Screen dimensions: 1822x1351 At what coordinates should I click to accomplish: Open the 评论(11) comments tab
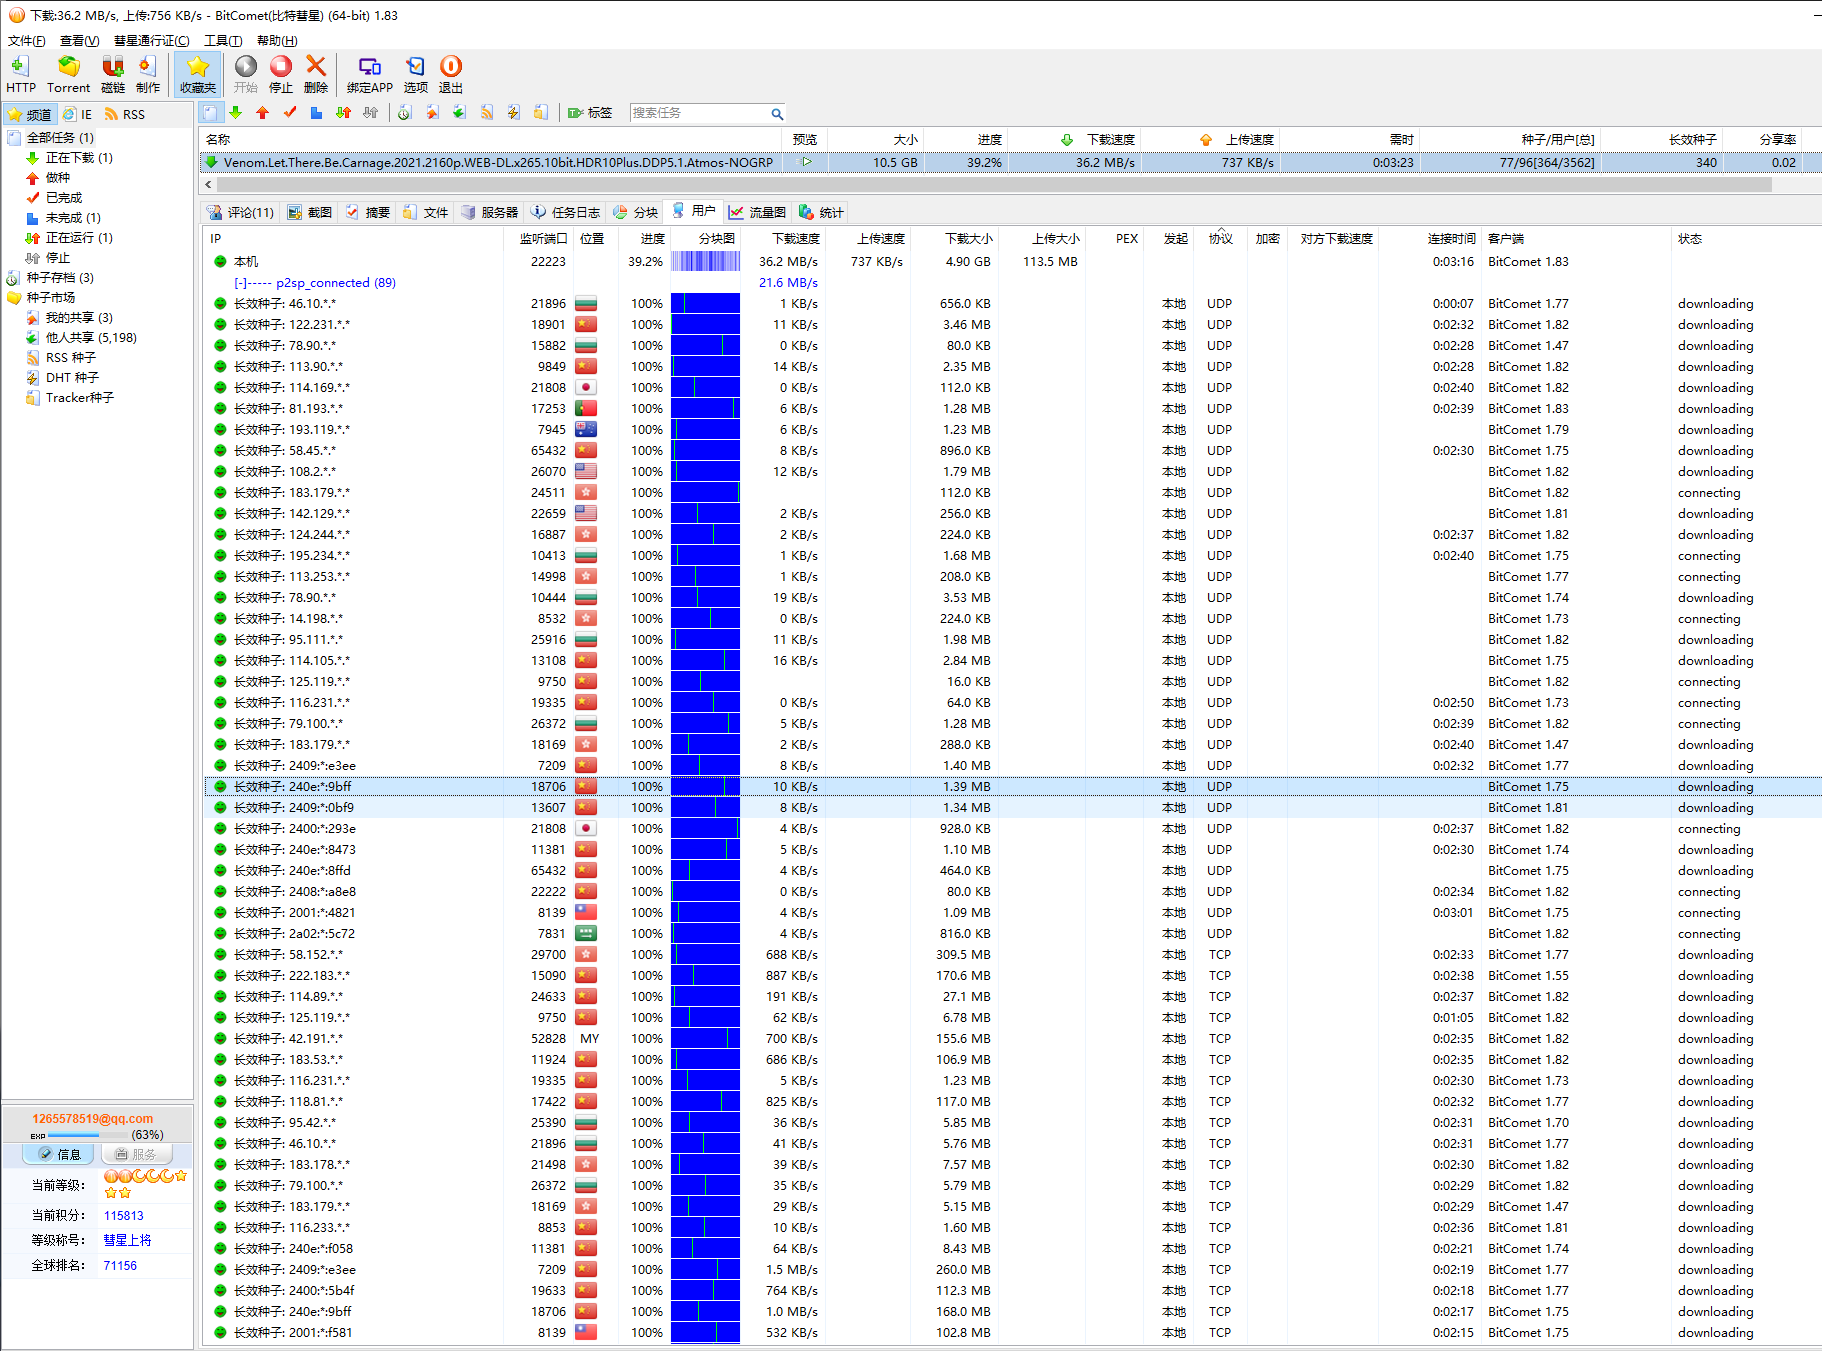[240, 212]
